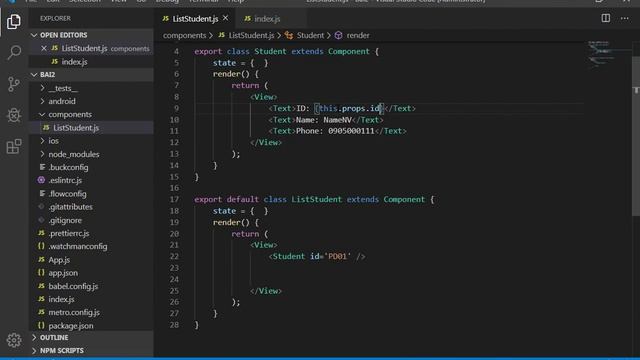This screenshot has height=360, width=640.
Task: Expand the Outline section
Action: tap(91, 338)
